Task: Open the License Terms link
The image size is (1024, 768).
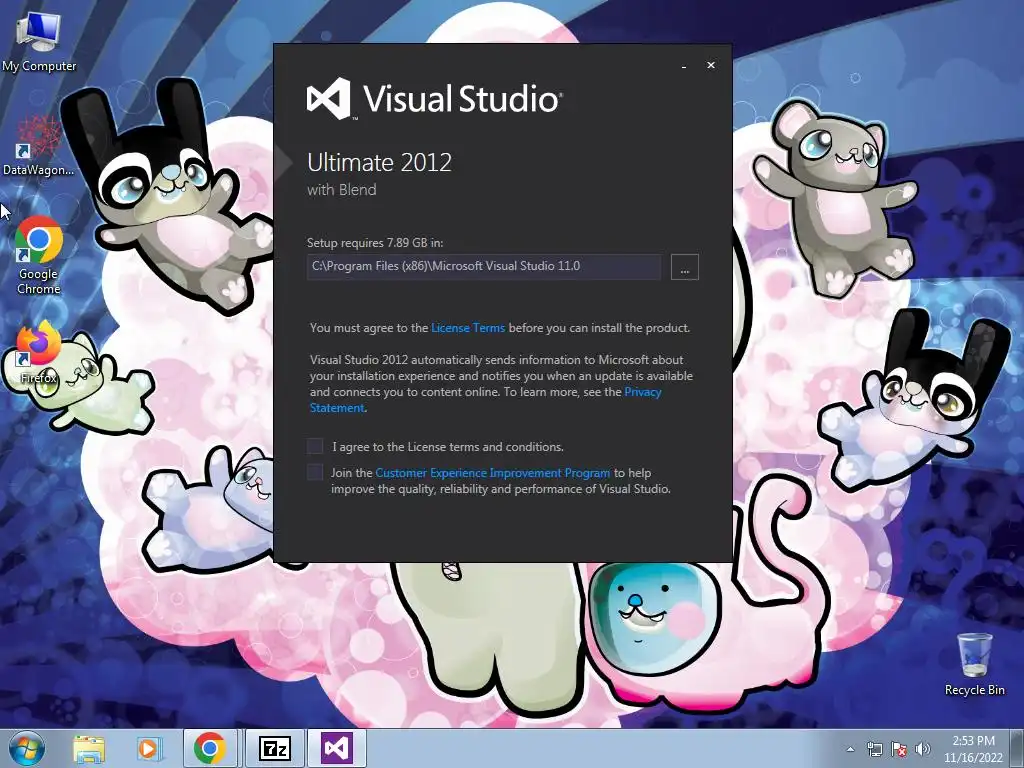Action: (x=468, y=328)
